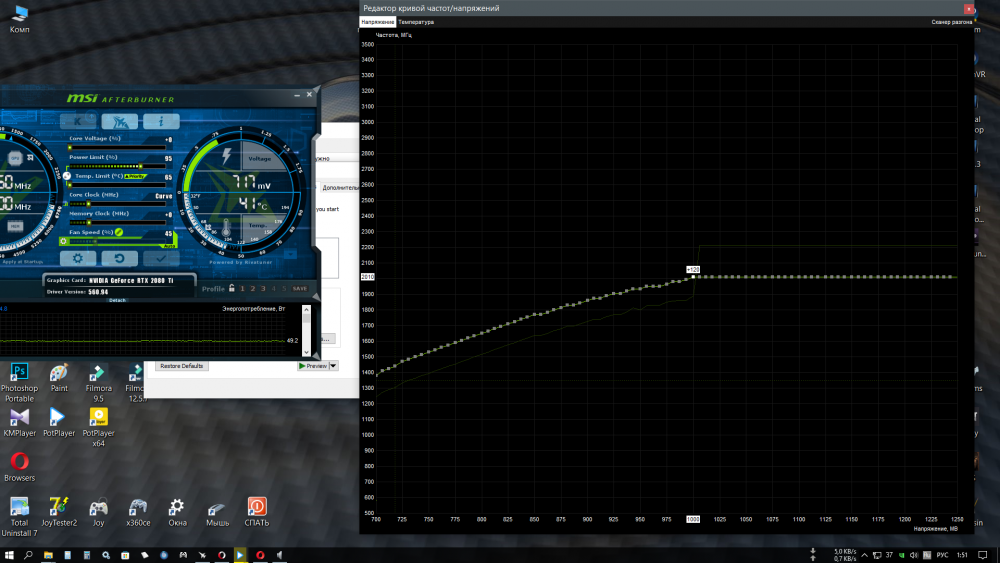Select profile slot 3

click(x=263, y=289)
